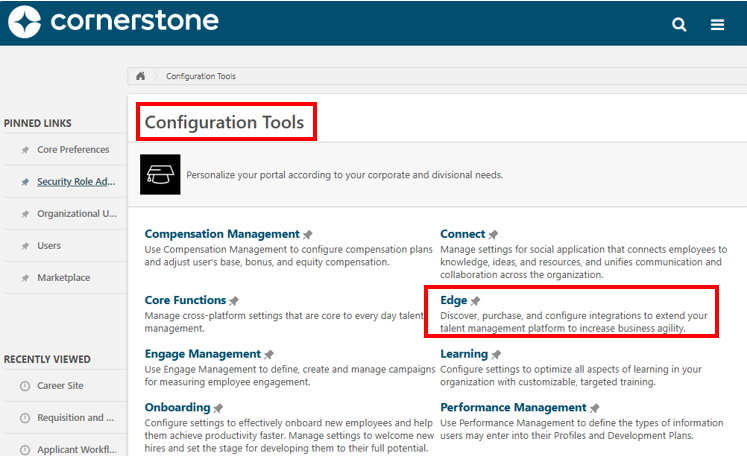
Task: Open recently viewed Career Site
Action: pyautogui.click(x=61, y=386)
